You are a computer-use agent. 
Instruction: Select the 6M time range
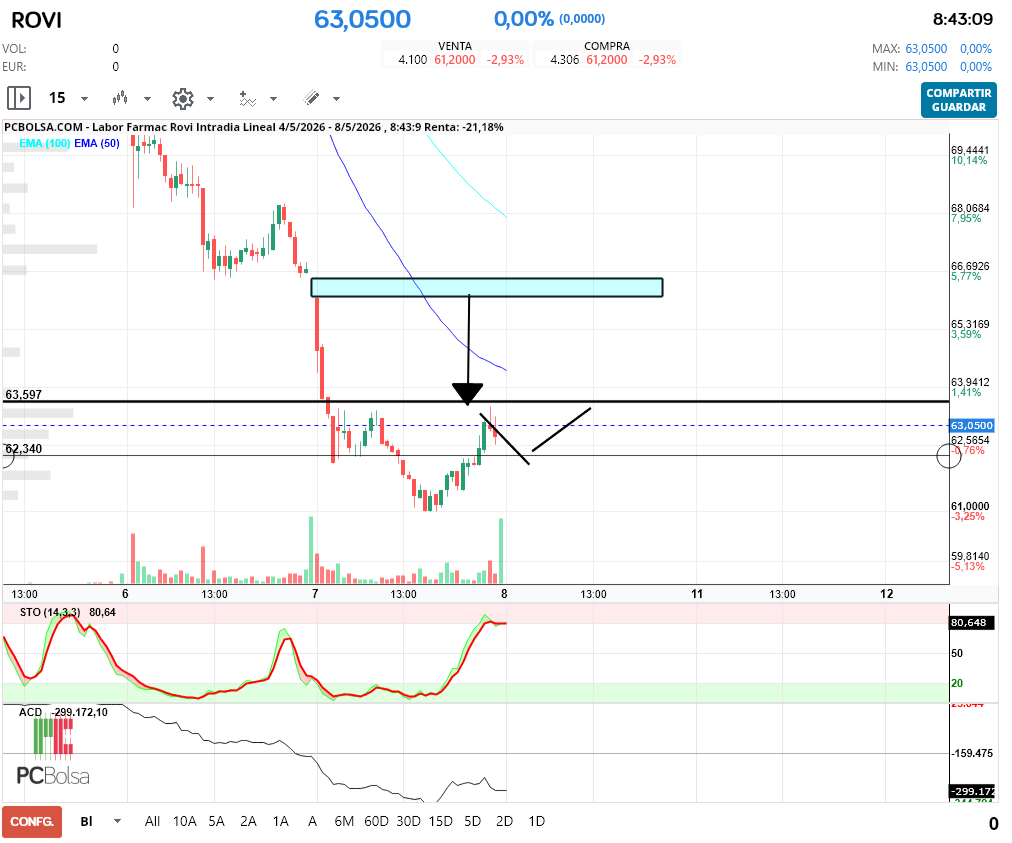pos(344,821)
